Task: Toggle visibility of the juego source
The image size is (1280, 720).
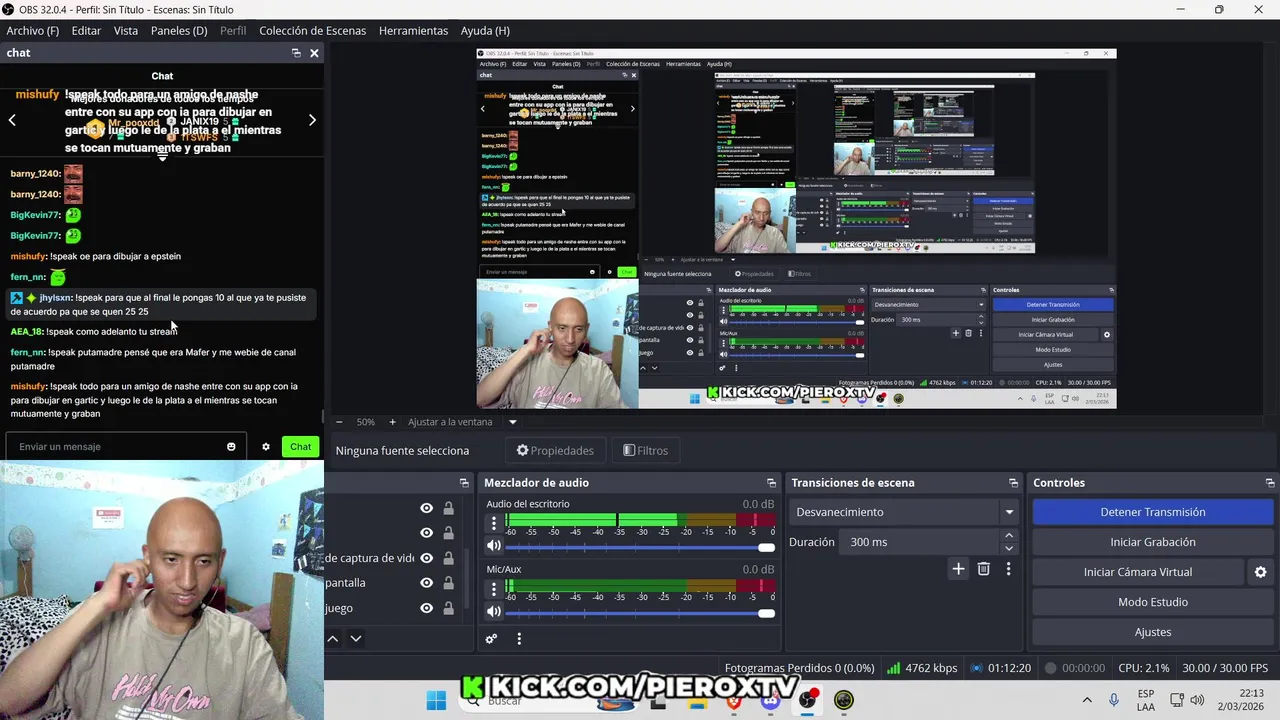Action: click(x=426, y=608)
